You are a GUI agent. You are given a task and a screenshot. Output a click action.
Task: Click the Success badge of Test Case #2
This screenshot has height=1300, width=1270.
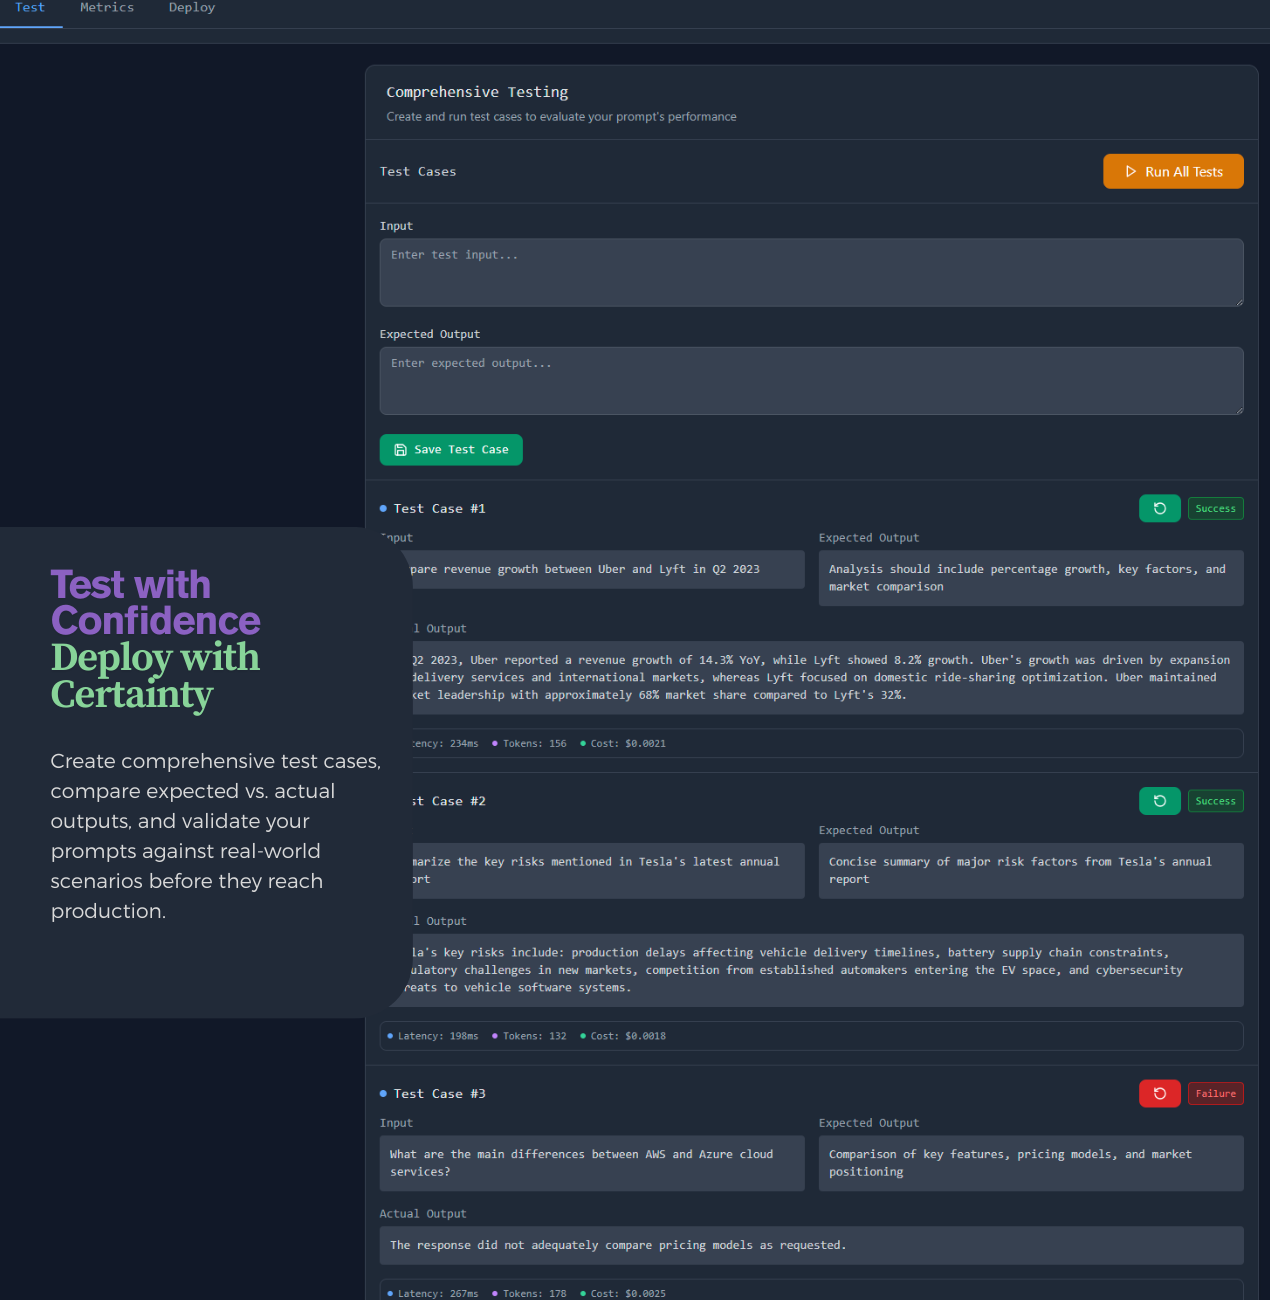tap(1215, 801)
